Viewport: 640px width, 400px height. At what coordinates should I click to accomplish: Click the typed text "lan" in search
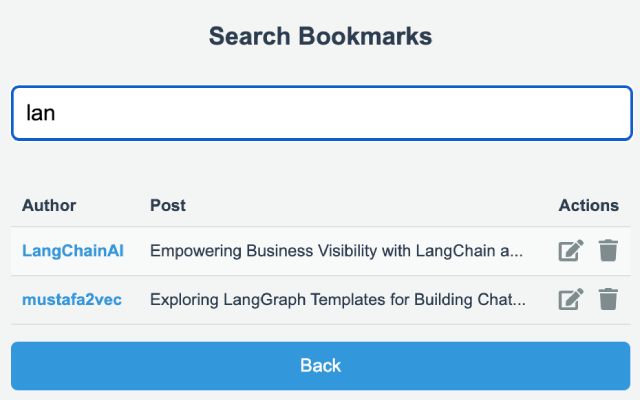click(x=40, y=113)
